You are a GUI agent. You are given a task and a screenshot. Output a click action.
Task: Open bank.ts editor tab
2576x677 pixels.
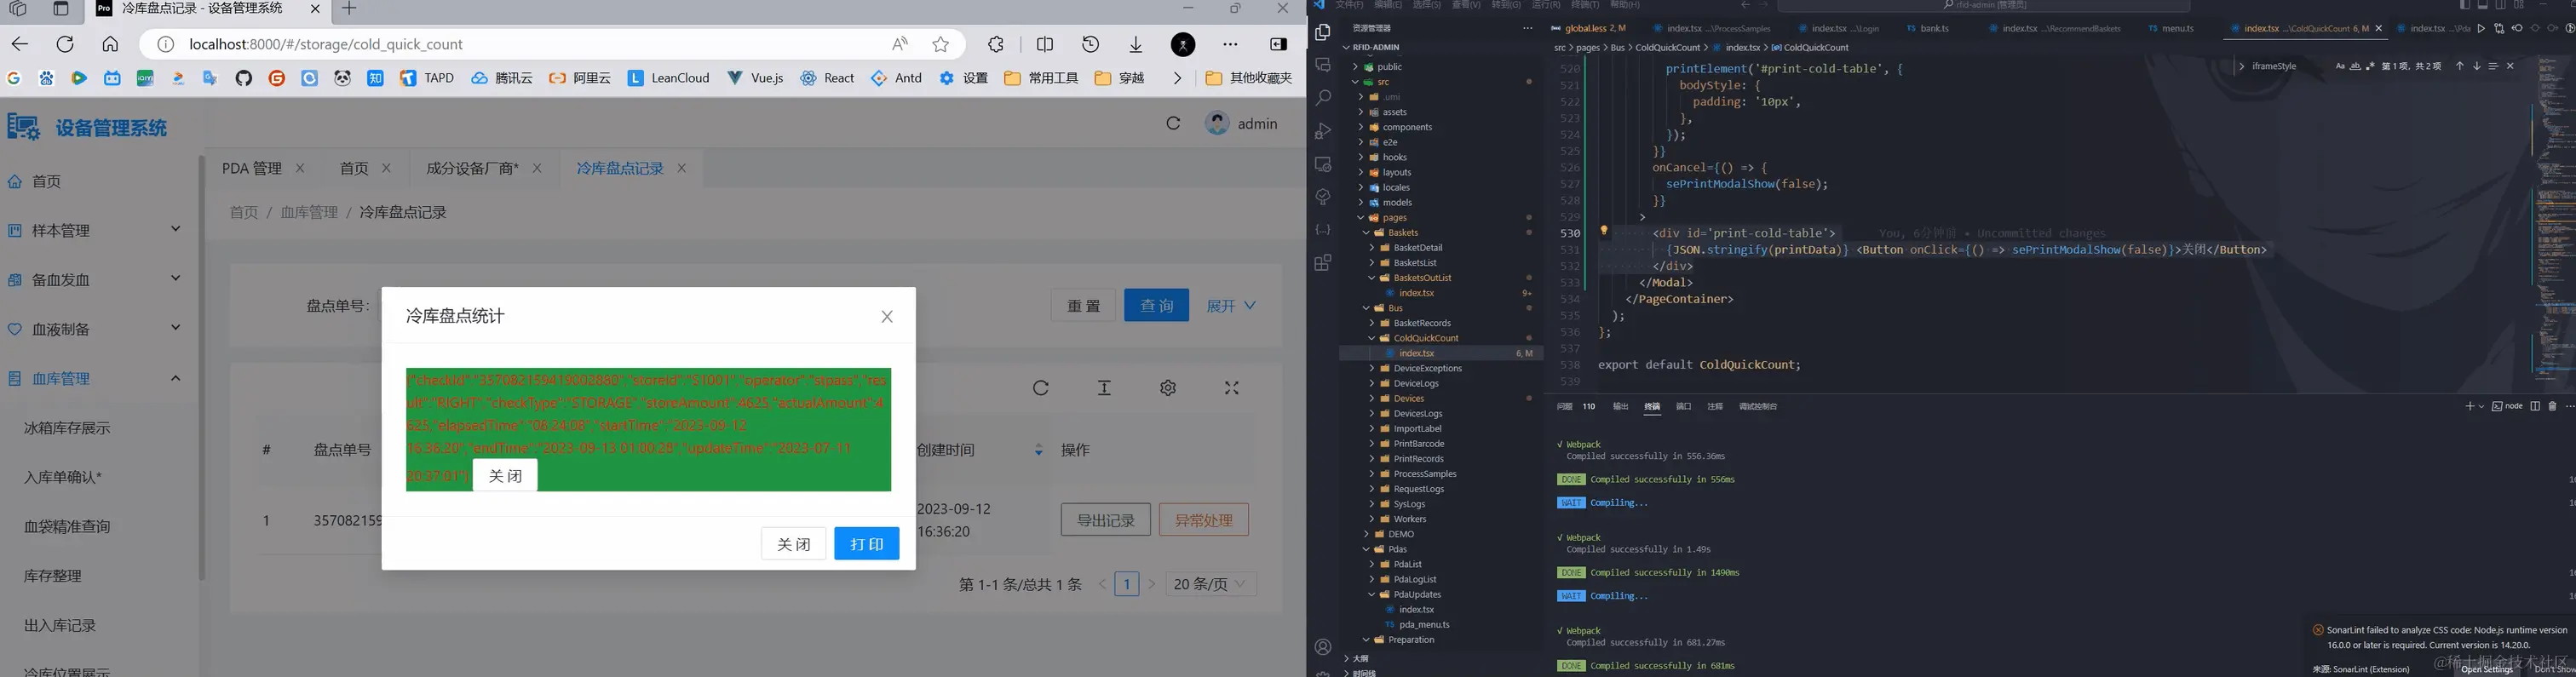(1929, 28)
